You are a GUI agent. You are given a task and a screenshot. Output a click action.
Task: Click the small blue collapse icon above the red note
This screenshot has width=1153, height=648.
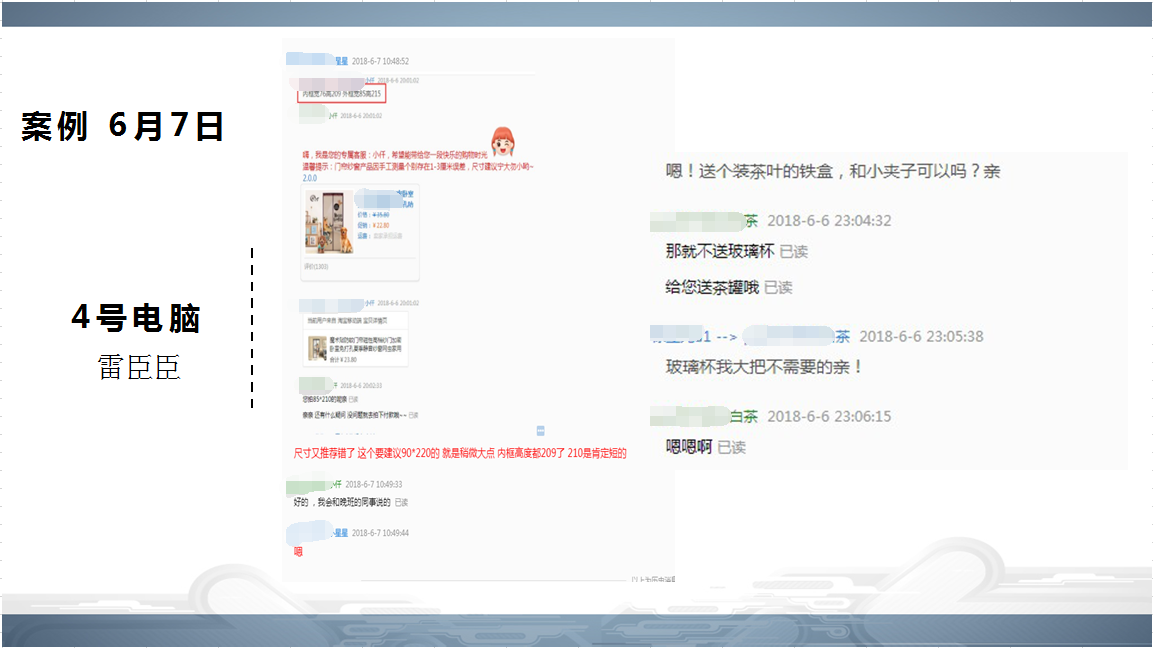click(540, 430)
